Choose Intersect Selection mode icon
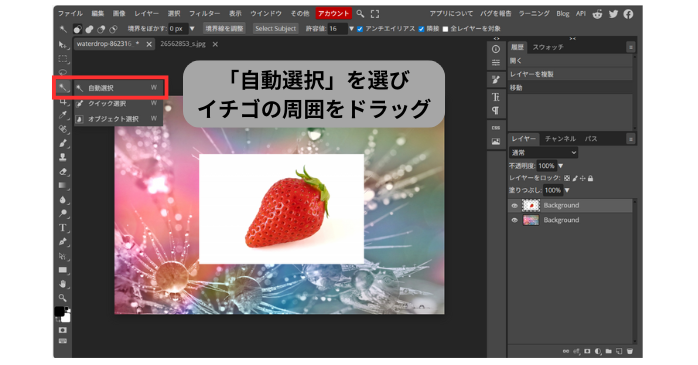 114,29
